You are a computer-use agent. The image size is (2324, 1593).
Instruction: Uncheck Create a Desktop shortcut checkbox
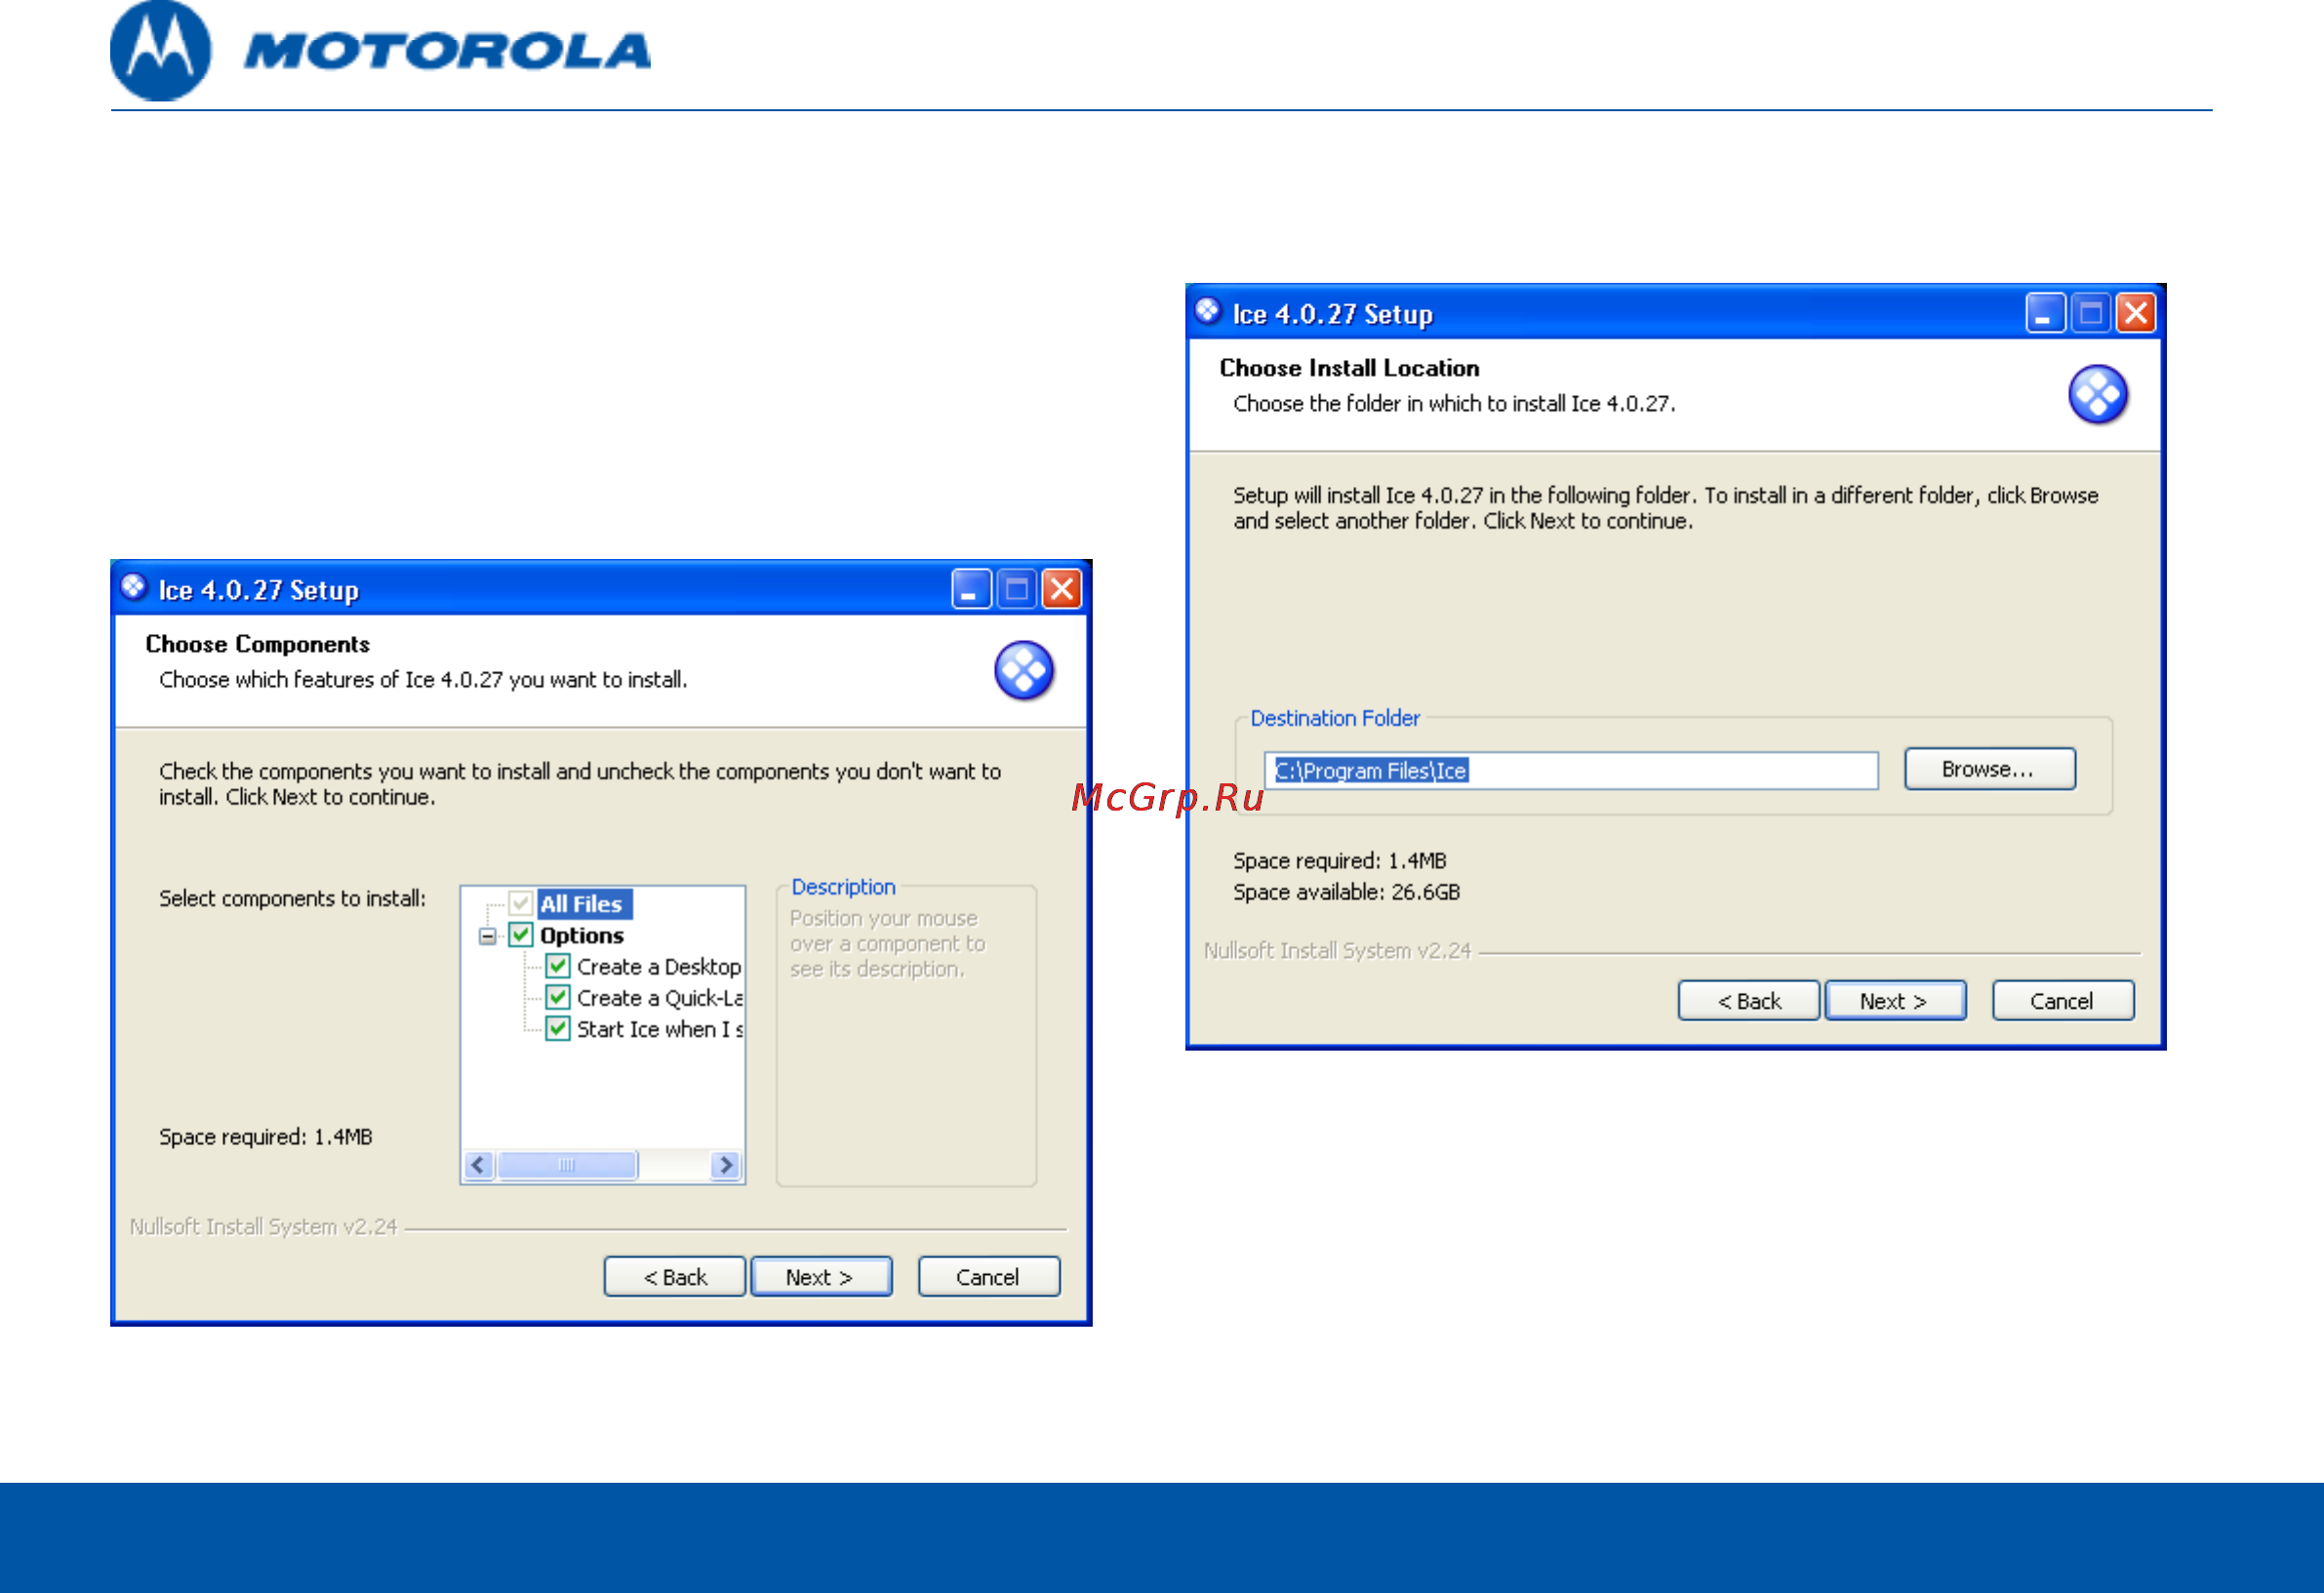coord(558,966)
